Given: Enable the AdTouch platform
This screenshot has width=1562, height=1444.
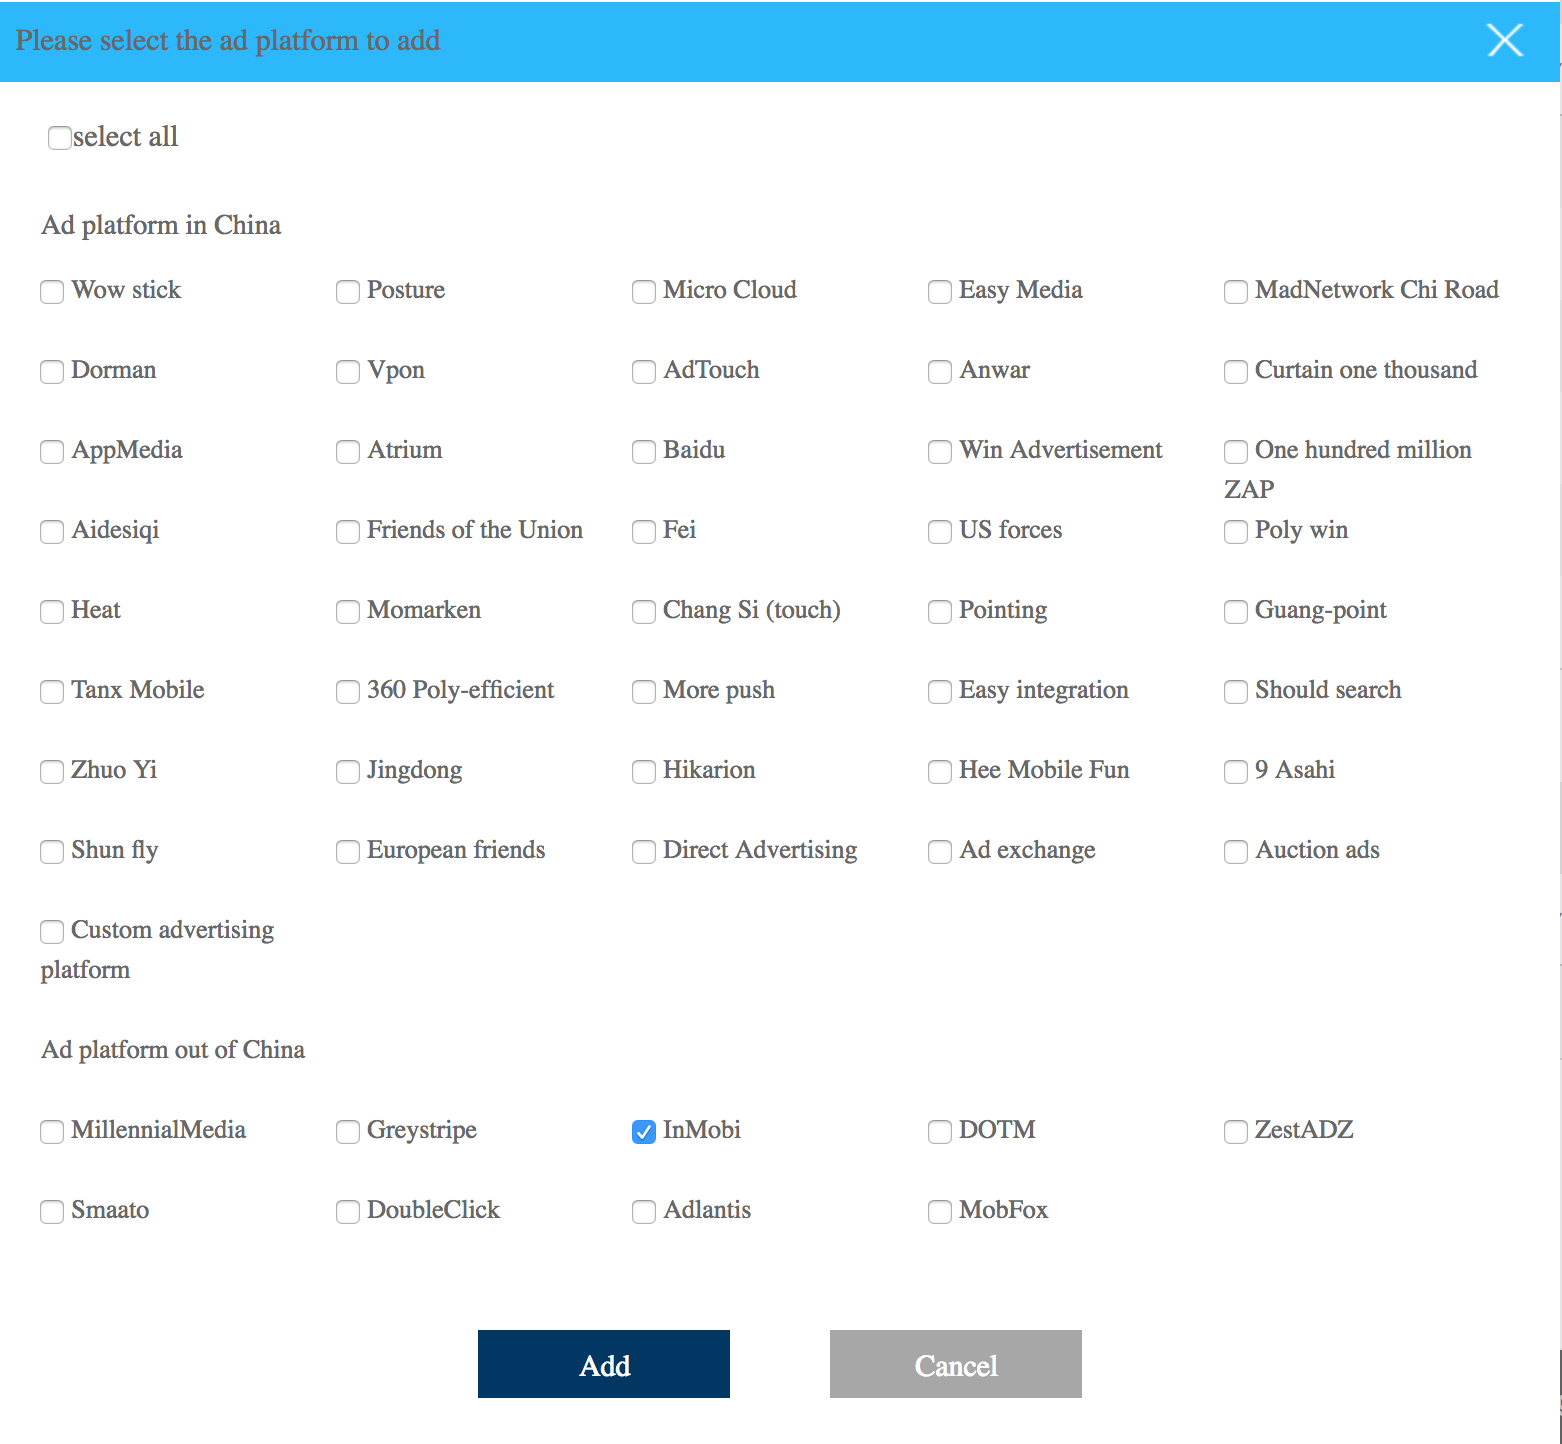Looking at the screenshot, I should pyautogui.click(x=644, y=372).
